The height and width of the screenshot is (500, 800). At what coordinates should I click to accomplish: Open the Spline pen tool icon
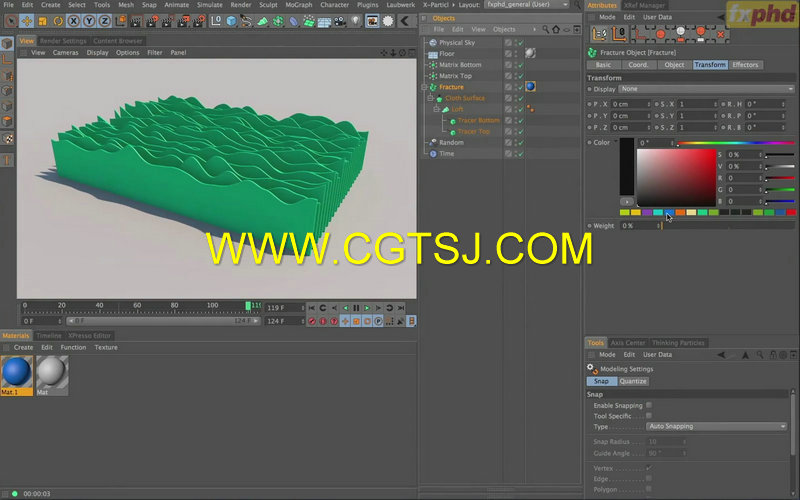[246, 21]
